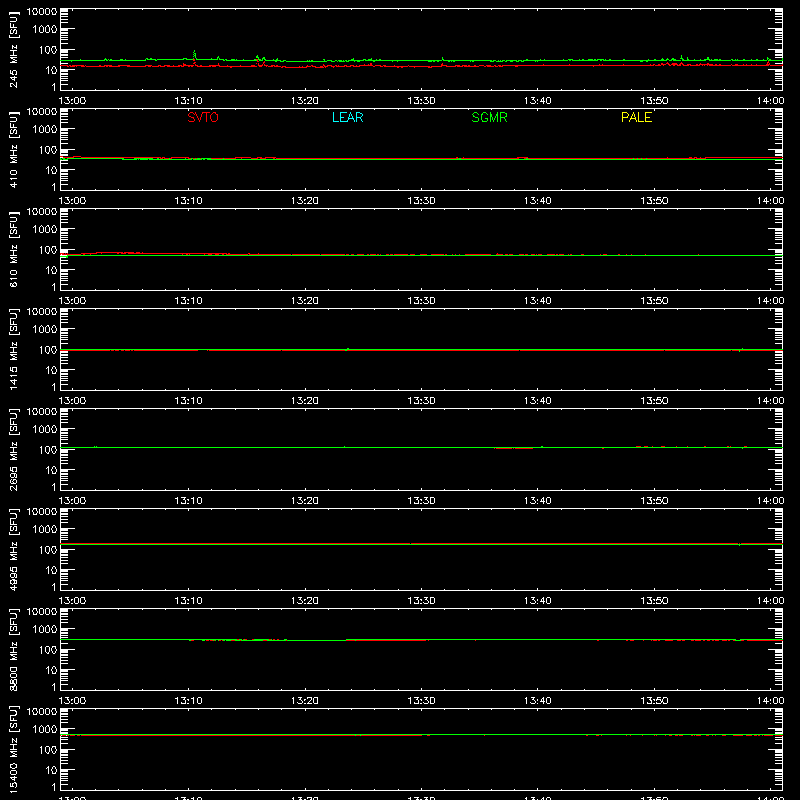
Task: Click 13:40 time label of 2695 MHz plot
Action: [537, 501]
